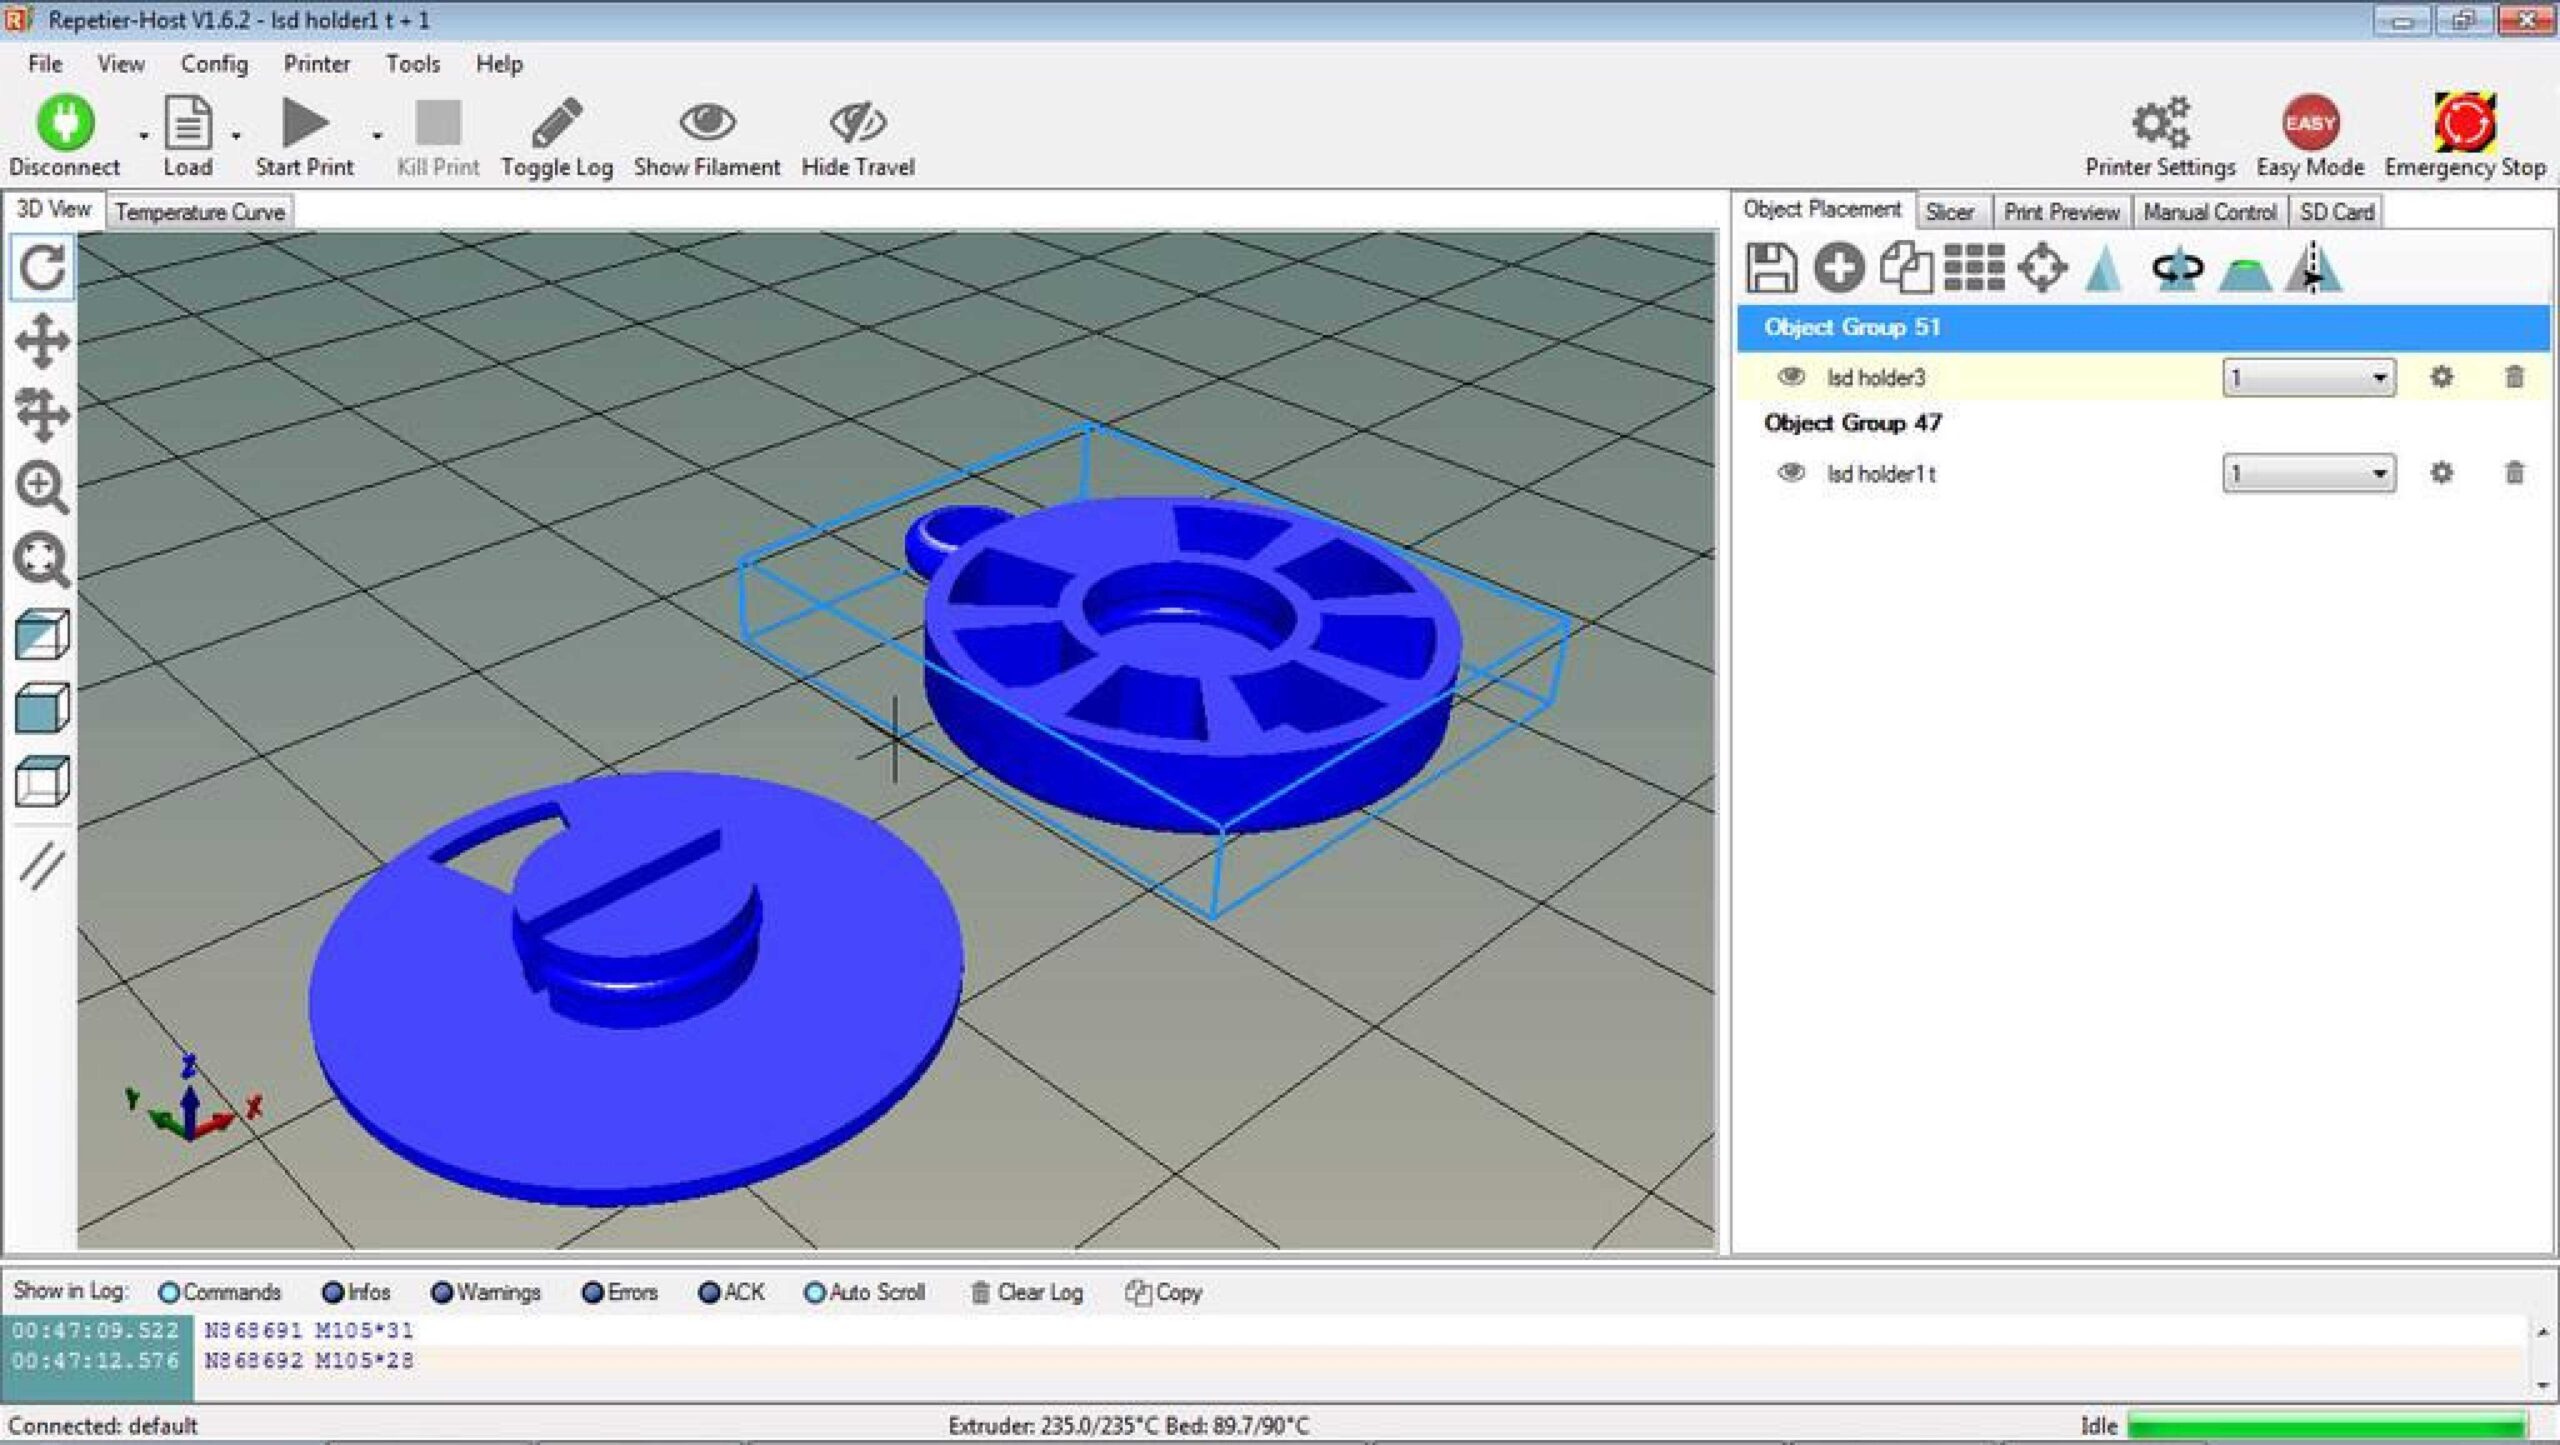Click the mirror object icon
The height and width of the screenshot is (1445, 2560).
tap(2313, 268)
